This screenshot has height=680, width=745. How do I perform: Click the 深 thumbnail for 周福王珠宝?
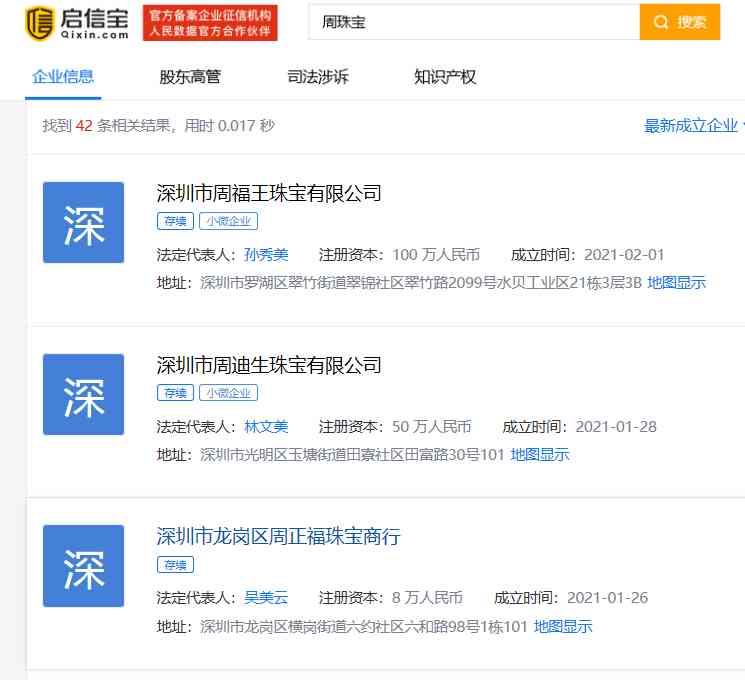click(83, 223)
